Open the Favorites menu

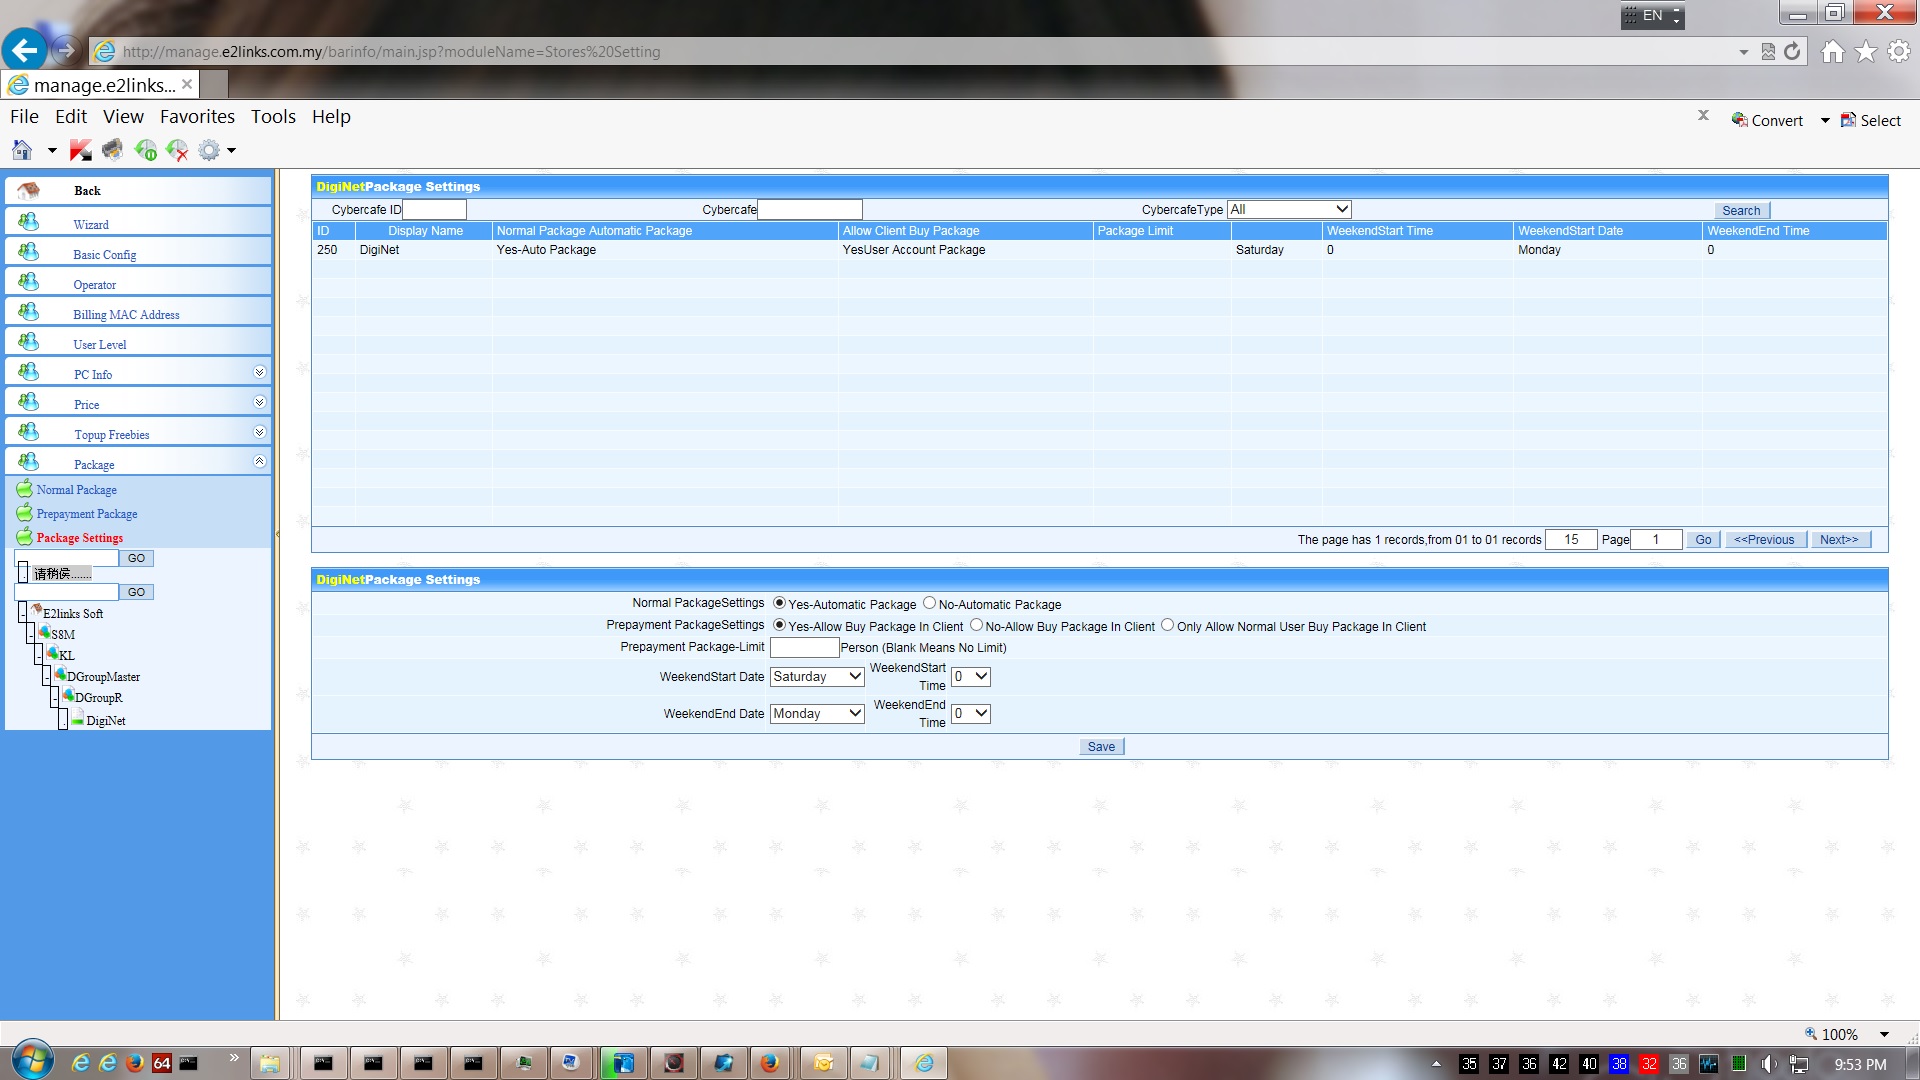click(x=197, y=116)
